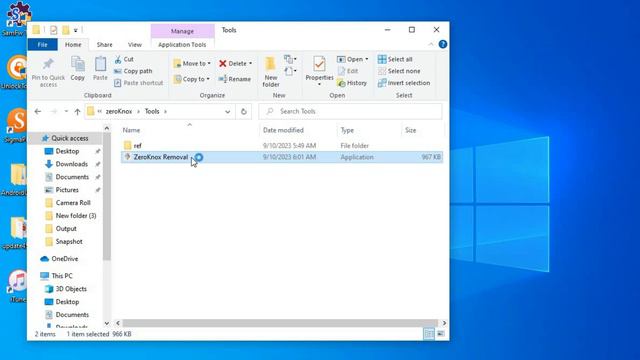Open the Application Tools tab
The width and height of the screenshot is (640, 360).
pos(182,44)
